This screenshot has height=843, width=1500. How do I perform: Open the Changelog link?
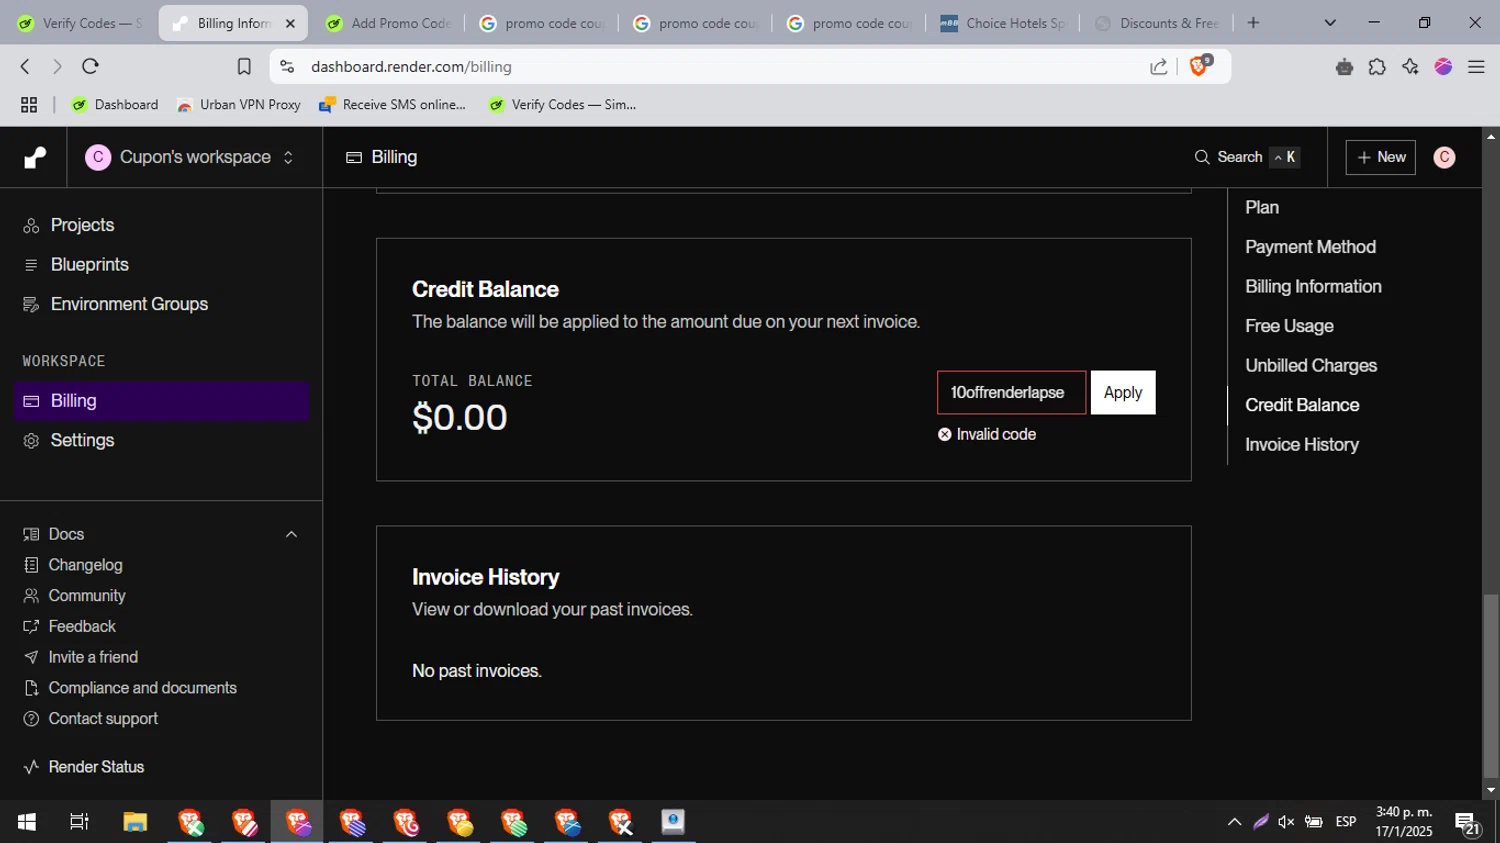pos(85,565)
